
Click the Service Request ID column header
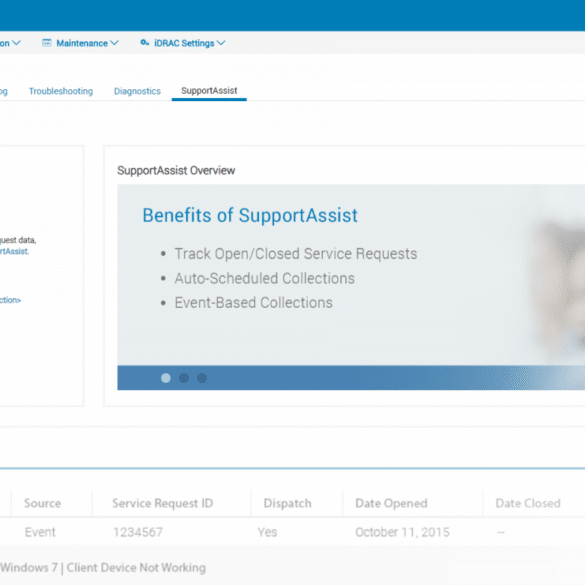click(163, 503)
